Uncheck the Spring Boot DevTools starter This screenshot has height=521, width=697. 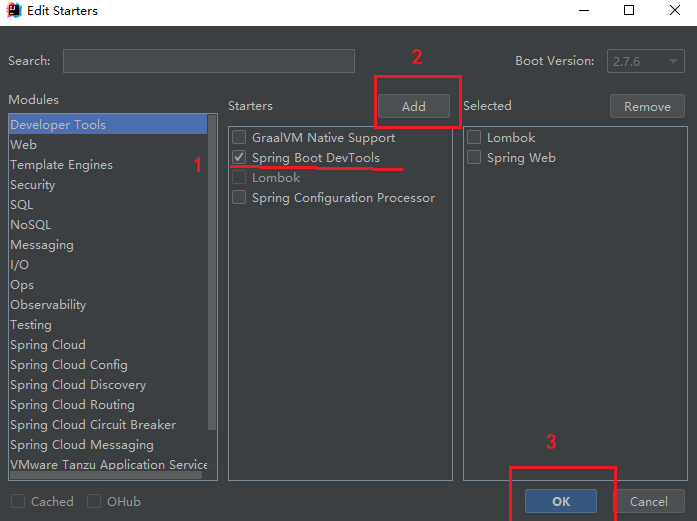[x=239, y=157]
